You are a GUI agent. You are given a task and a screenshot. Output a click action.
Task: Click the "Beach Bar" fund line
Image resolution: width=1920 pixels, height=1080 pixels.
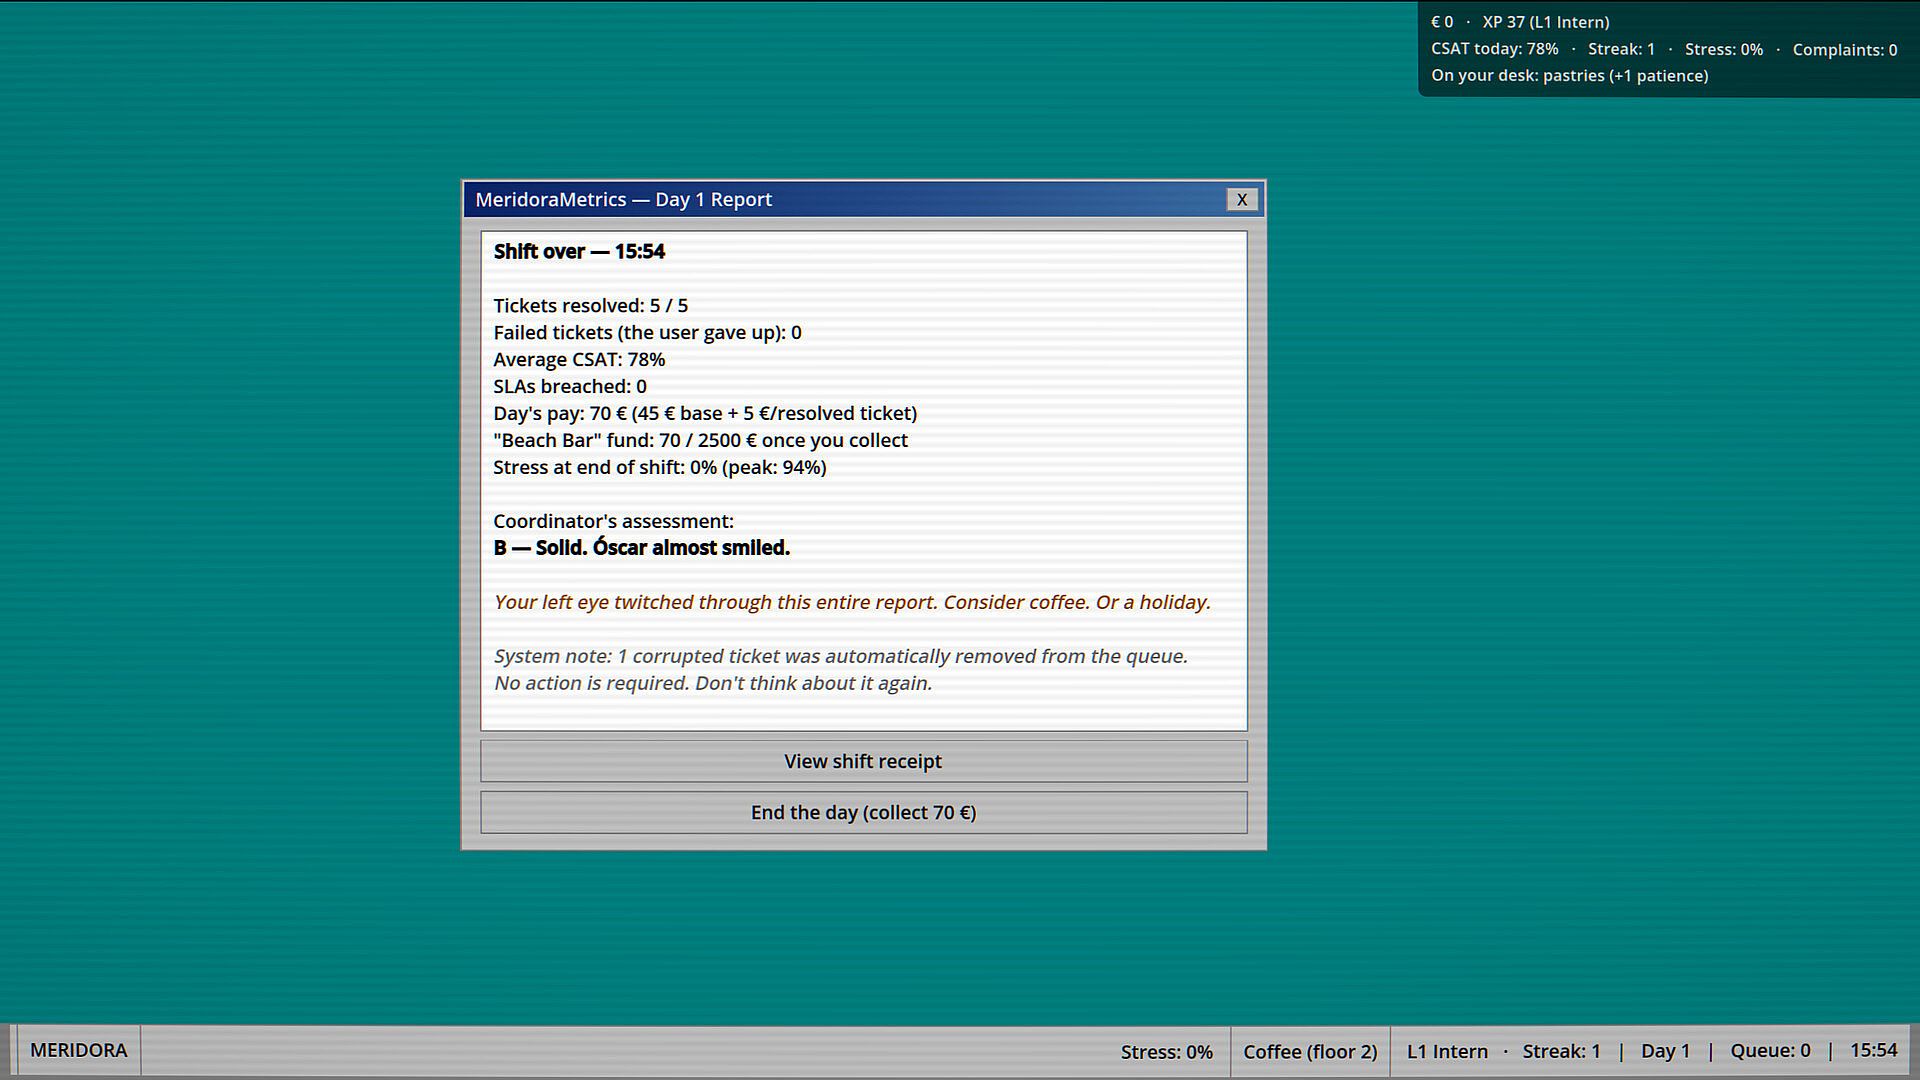tap(700, 440)
